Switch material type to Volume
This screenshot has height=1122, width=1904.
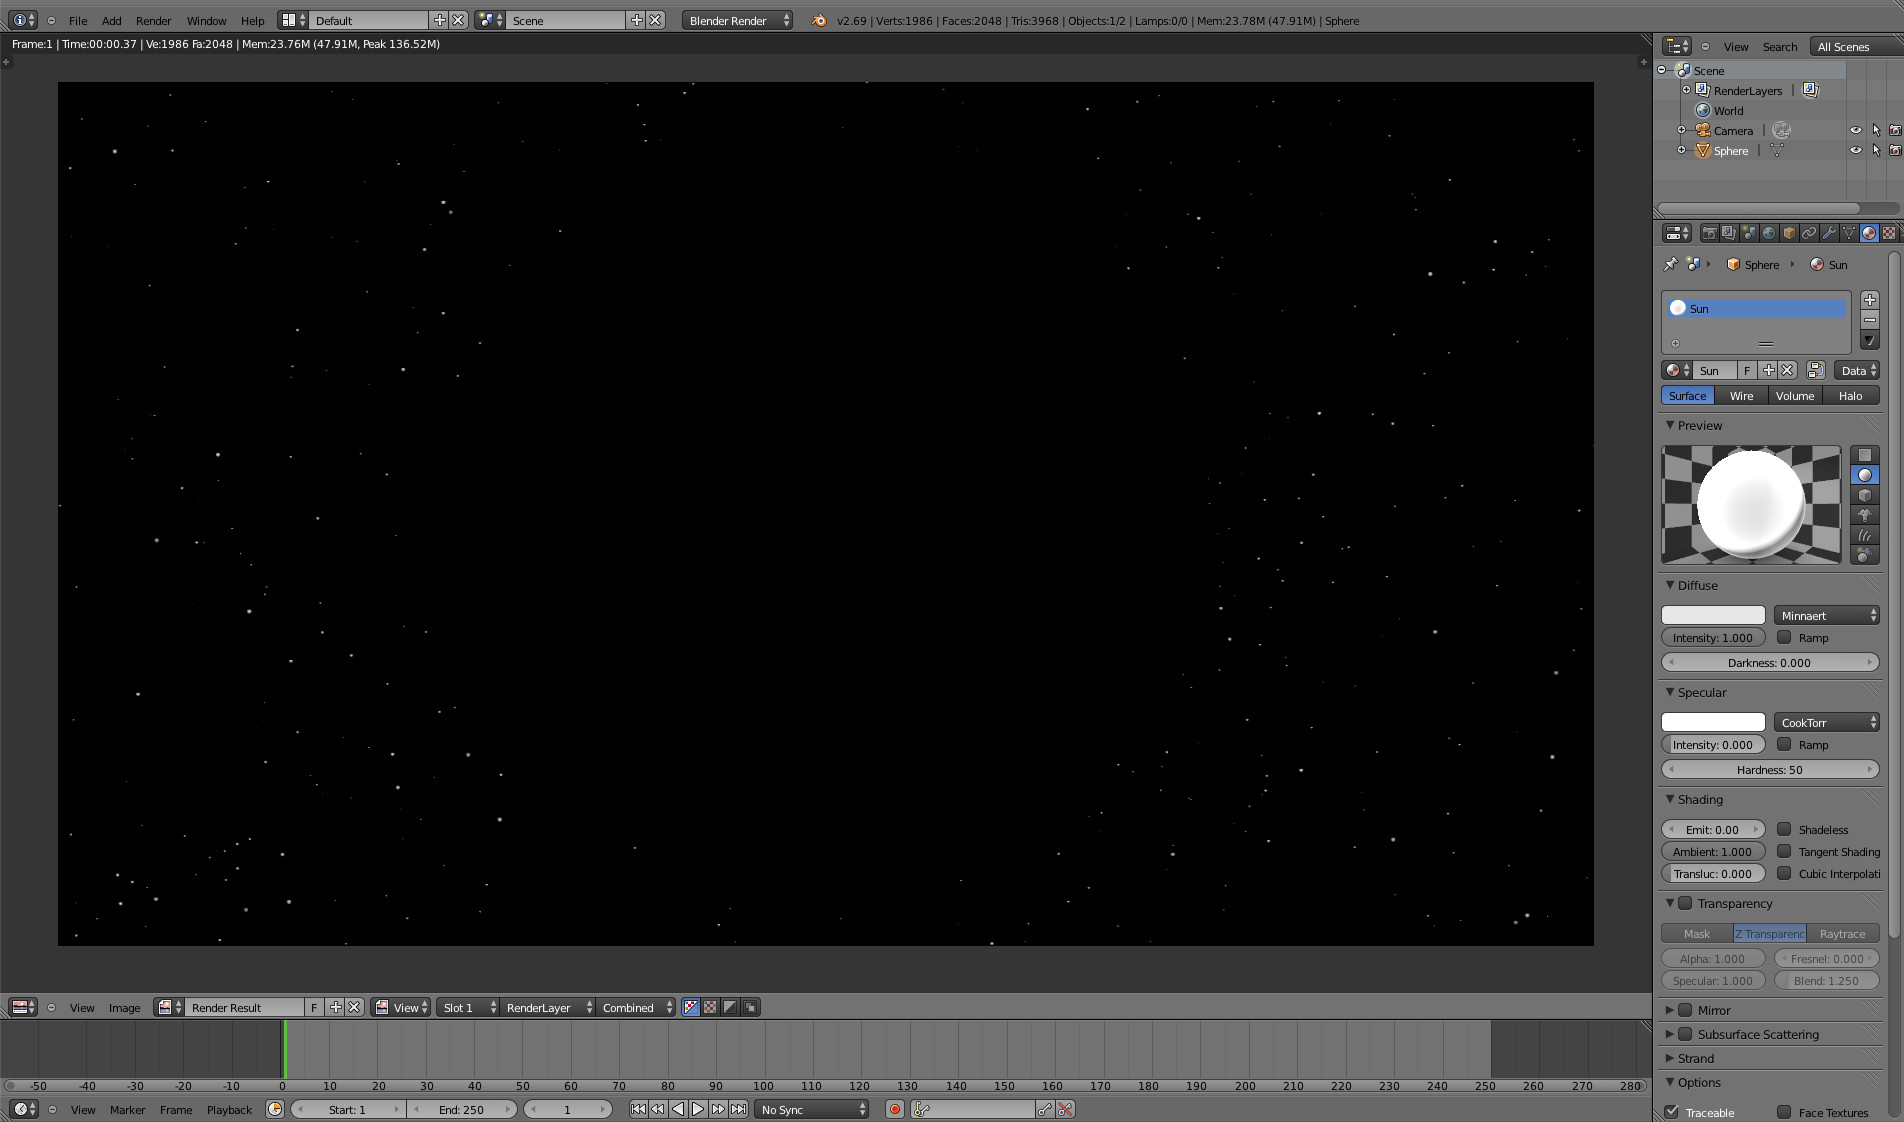pos(1795,396)
